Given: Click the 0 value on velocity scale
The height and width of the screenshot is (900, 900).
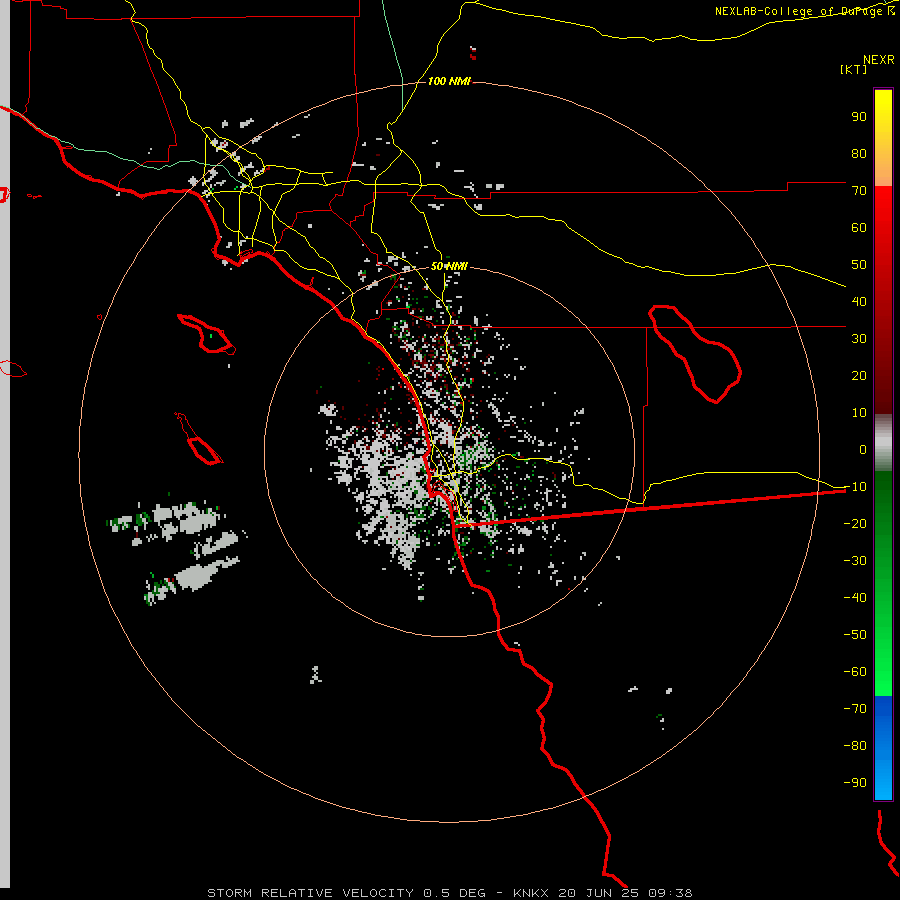Looking at the screenshot, I should tap(863, 450).
